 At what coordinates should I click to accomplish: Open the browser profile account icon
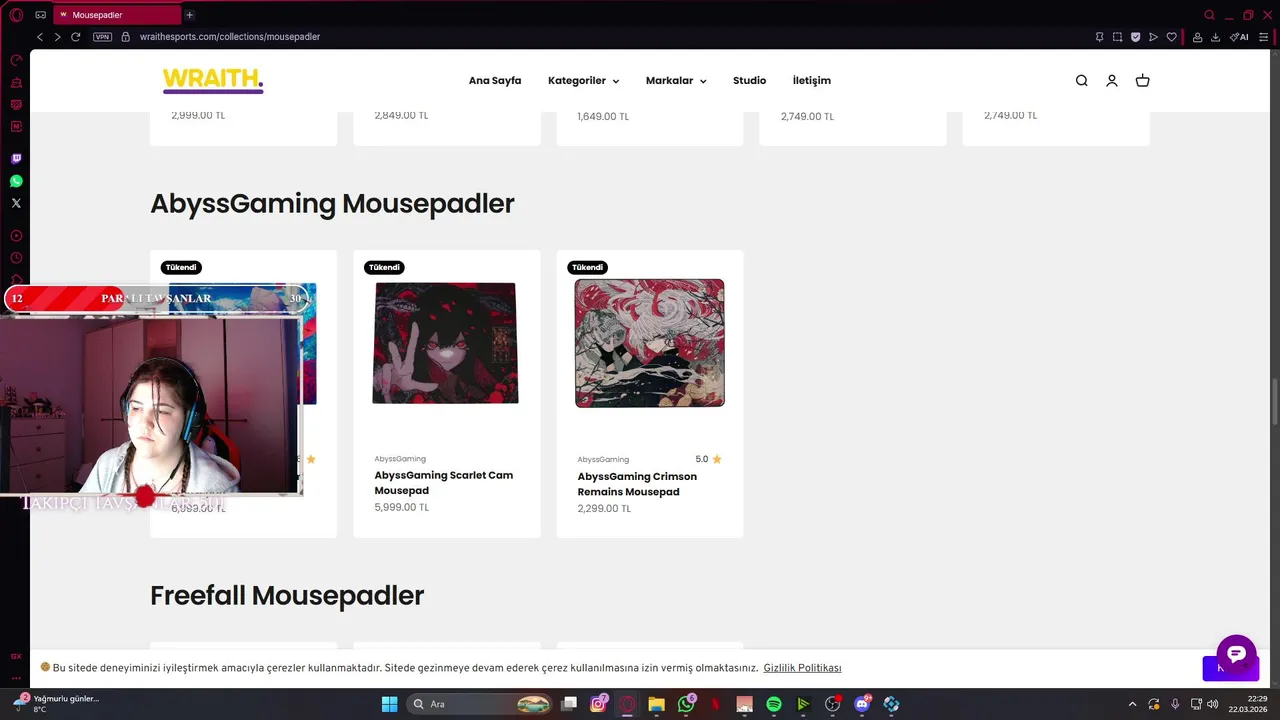pos(1197,37)
